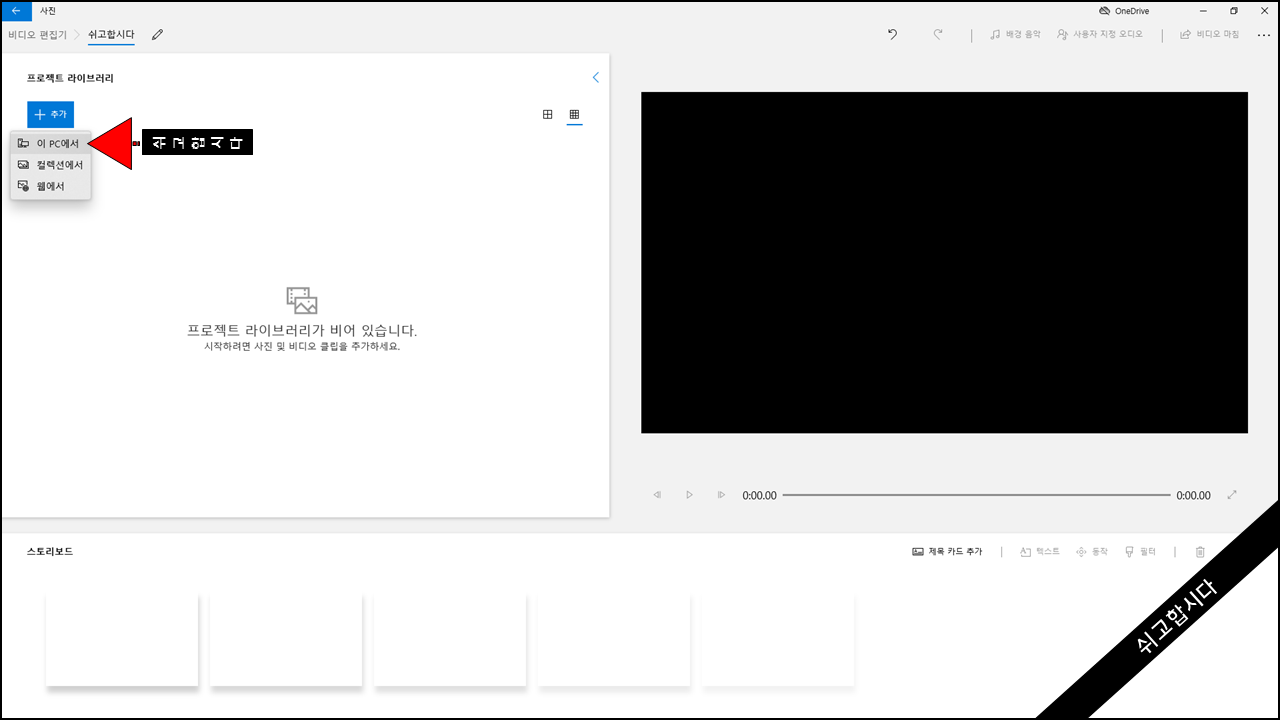This screenshot has width=1280, height=720.
Task: Click the blue 추가 add button
Action: [50, 115]
